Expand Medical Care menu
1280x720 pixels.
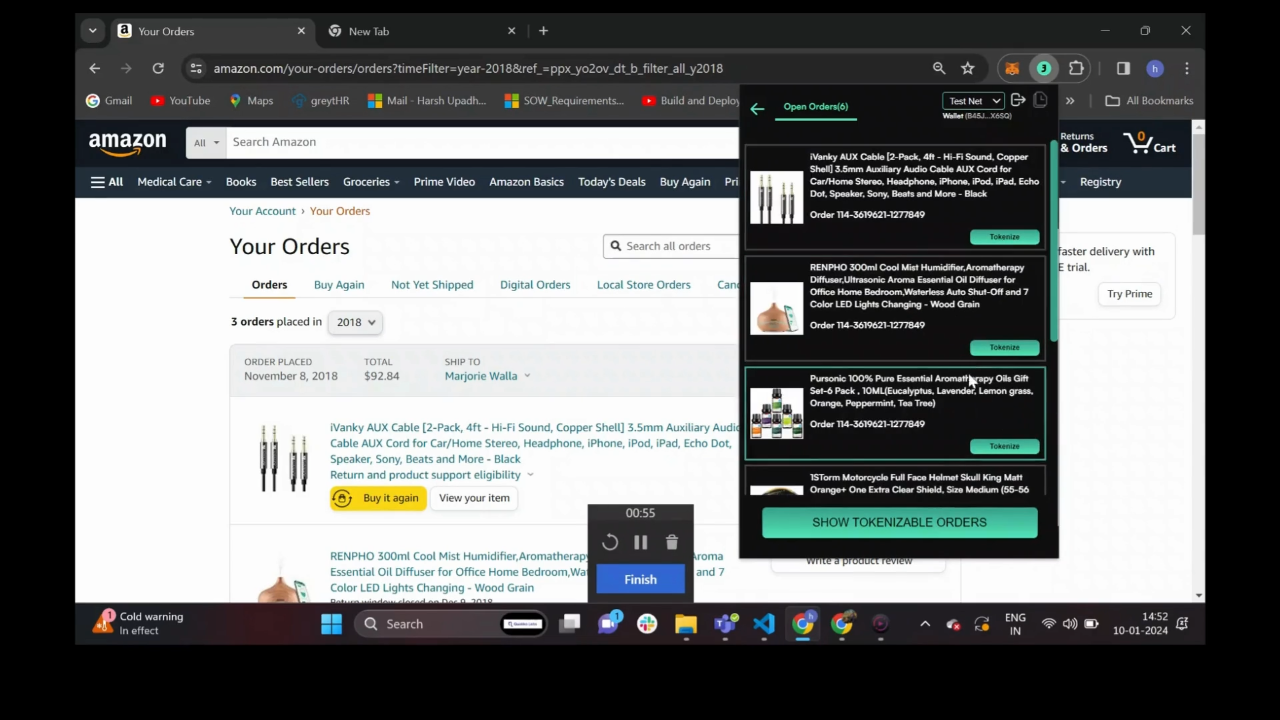174,182
